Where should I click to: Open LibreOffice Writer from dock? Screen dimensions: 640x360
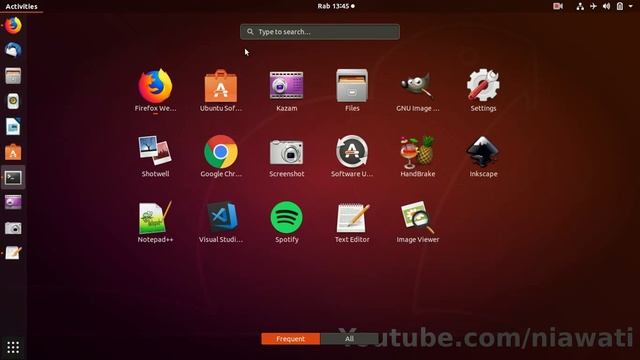pos(13,127)
